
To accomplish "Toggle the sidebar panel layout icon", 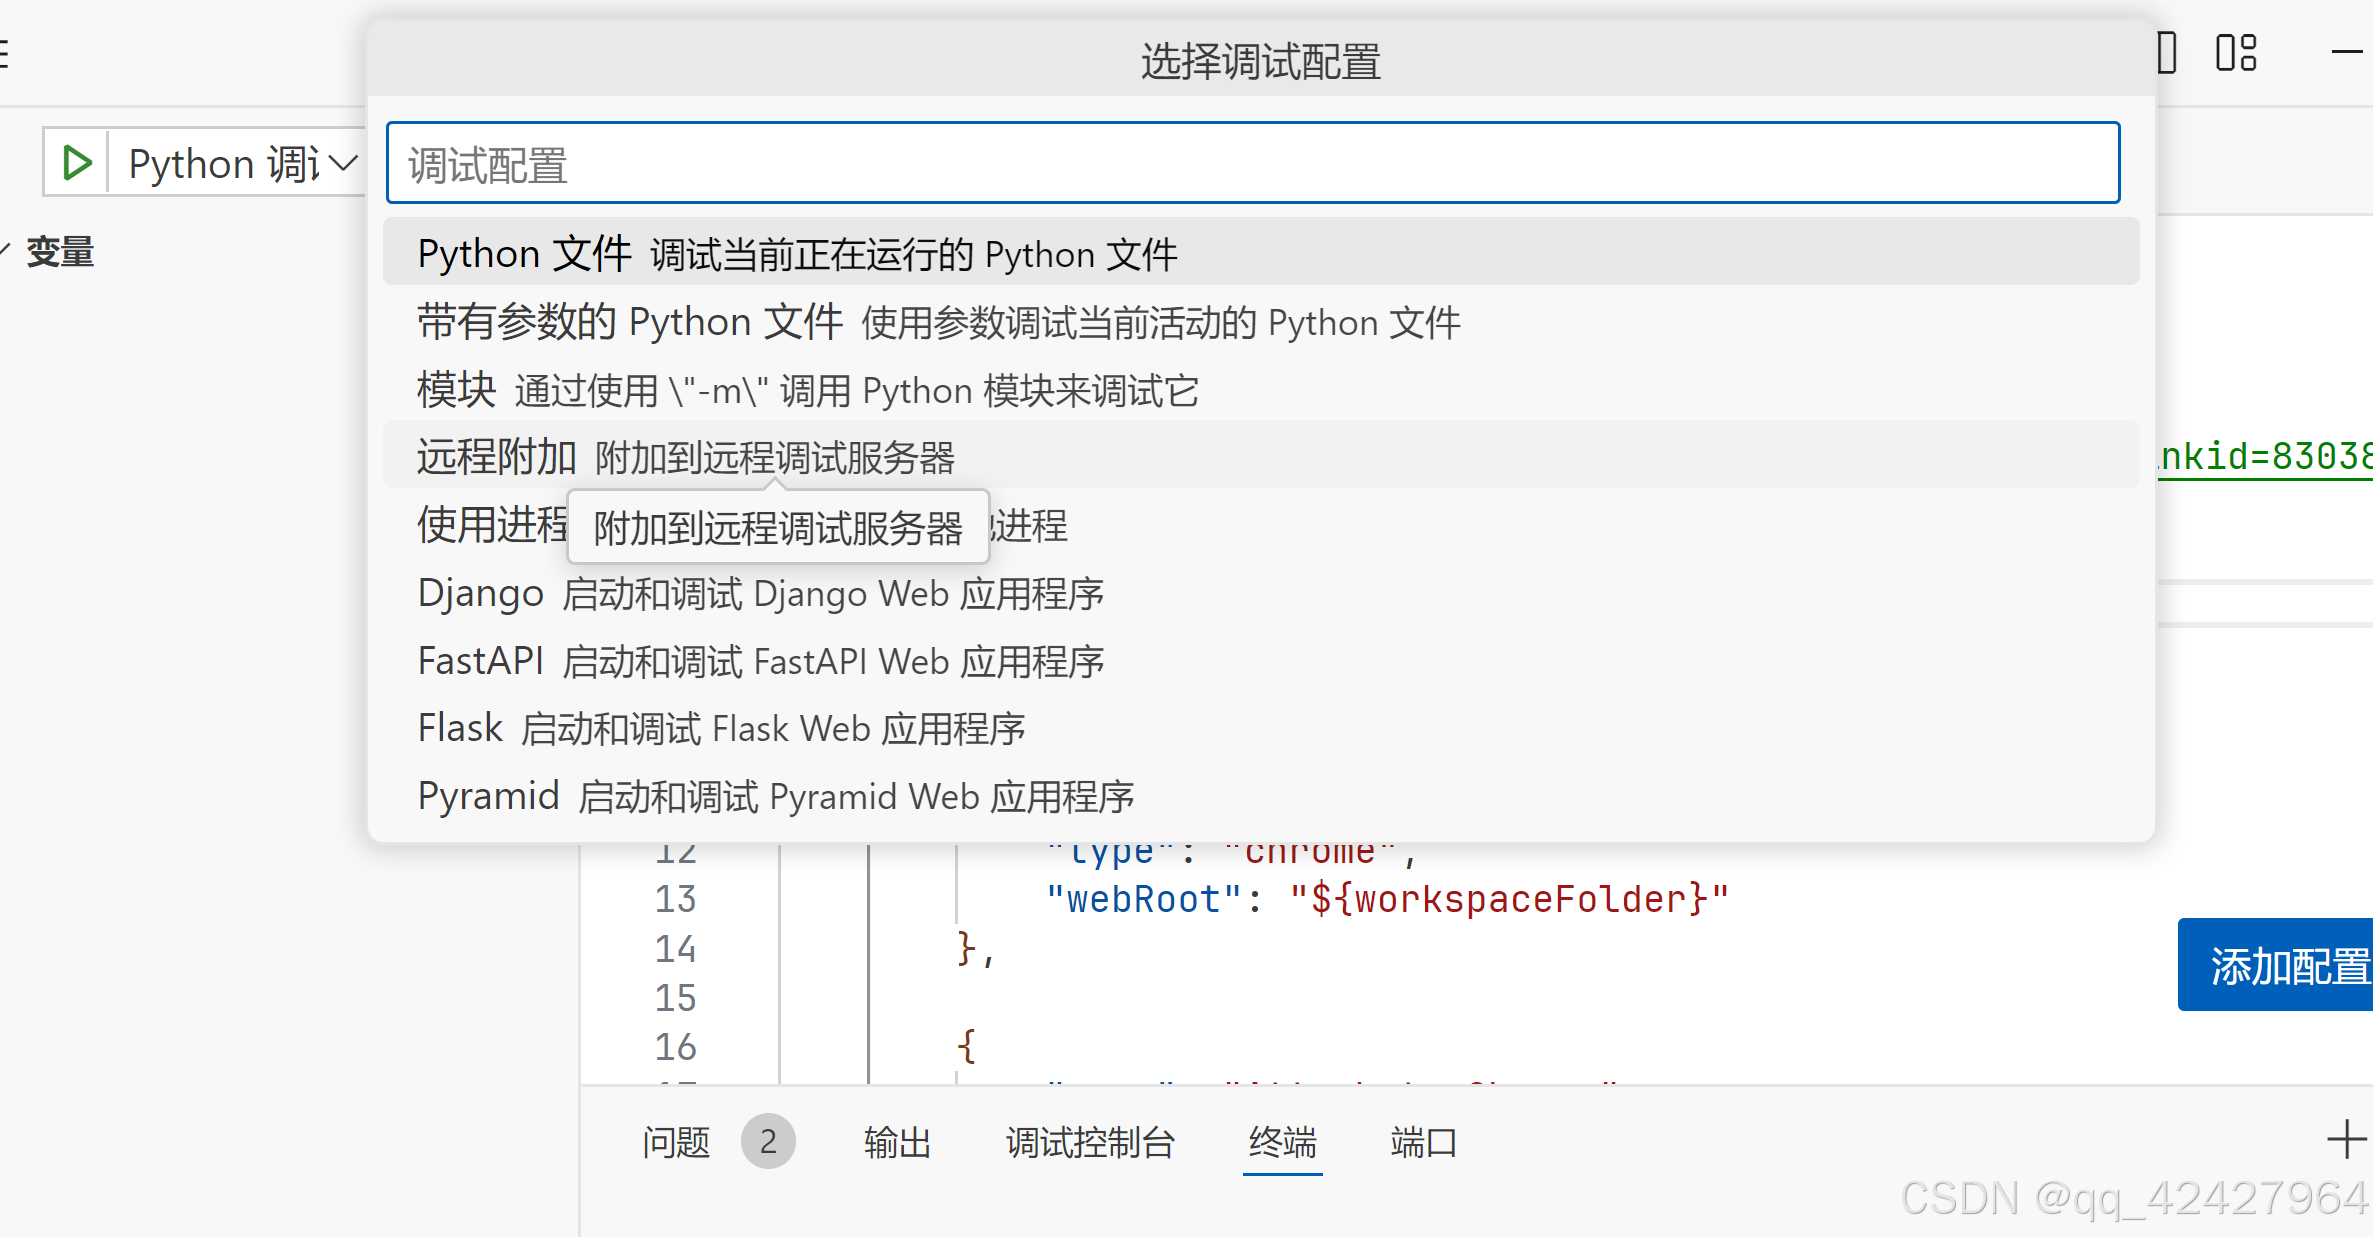I will (x=2166, y=53).
